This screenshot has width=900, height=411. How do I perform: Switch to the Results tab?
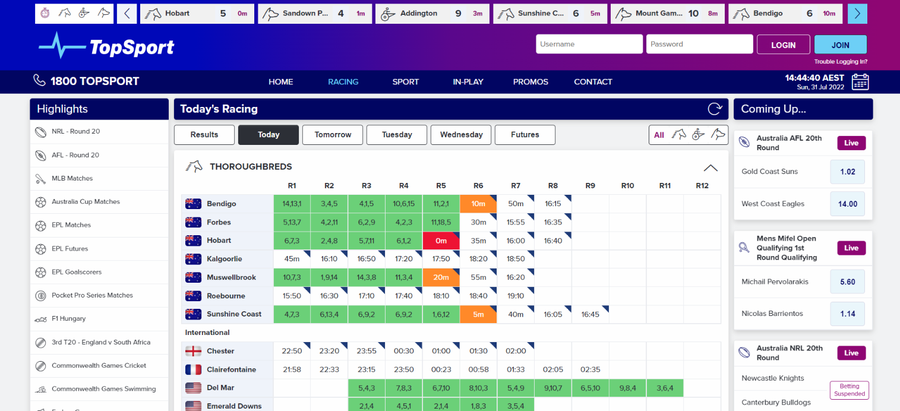point(204,135)
